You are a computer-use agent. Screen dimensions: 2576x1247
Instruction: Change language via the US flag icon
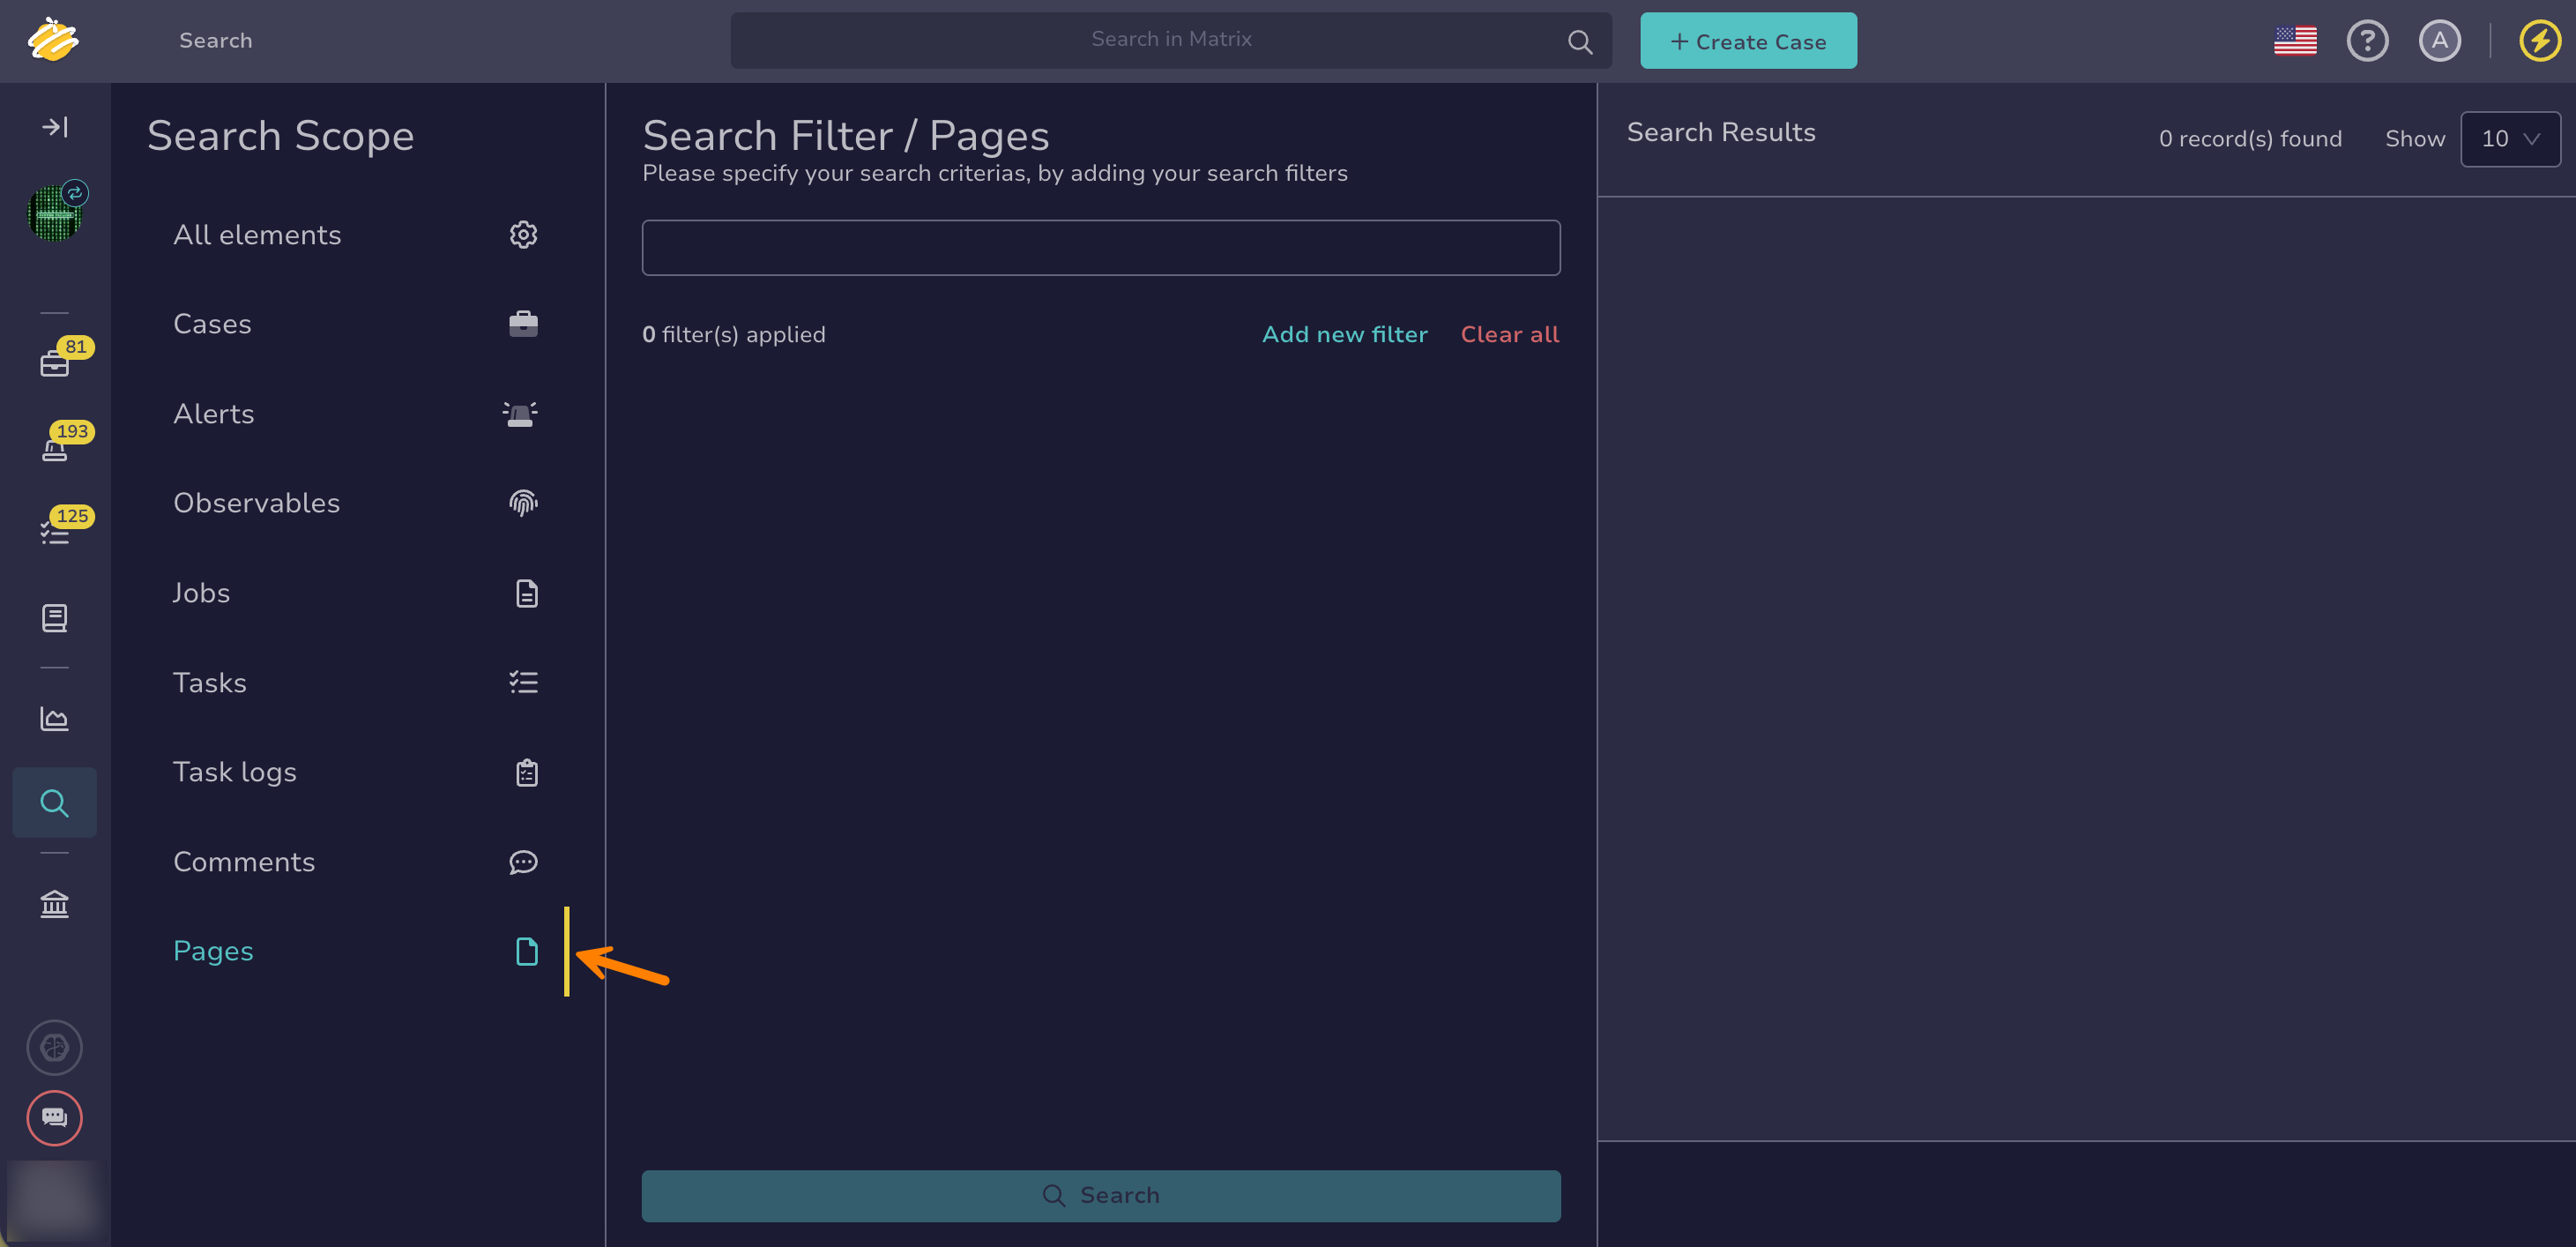tap(2295, 41)
